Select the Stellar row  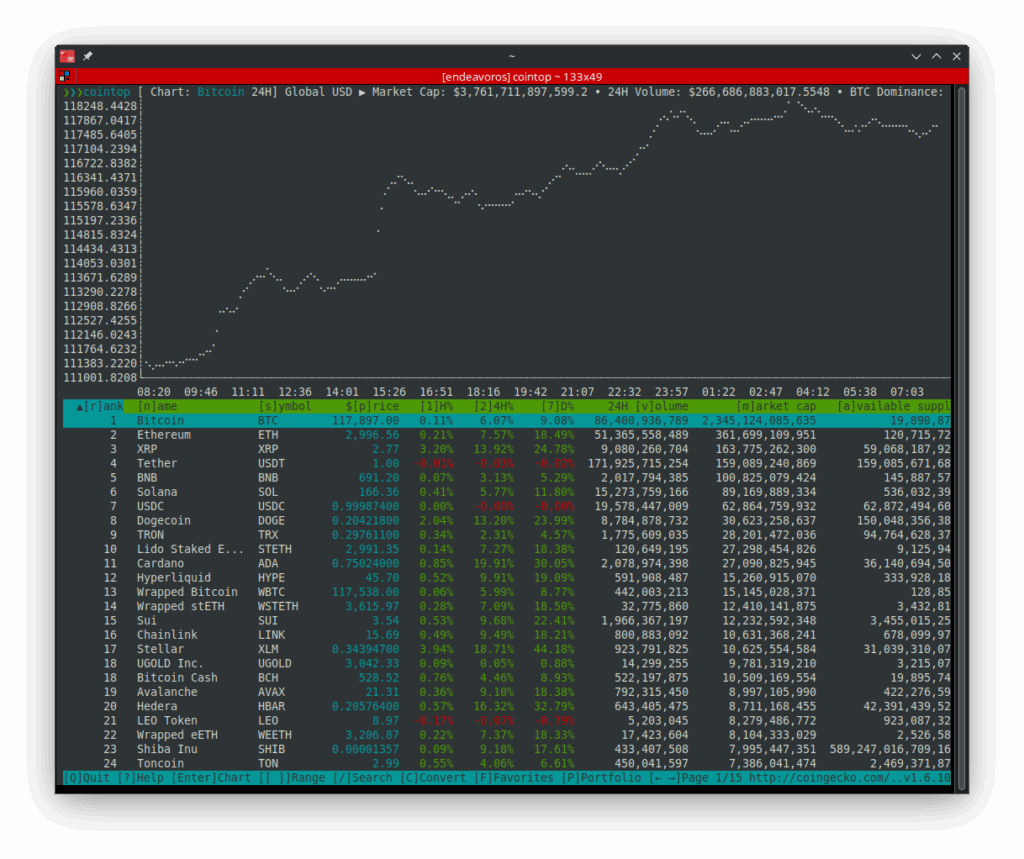pyautogui.click(x=507, y=650)
